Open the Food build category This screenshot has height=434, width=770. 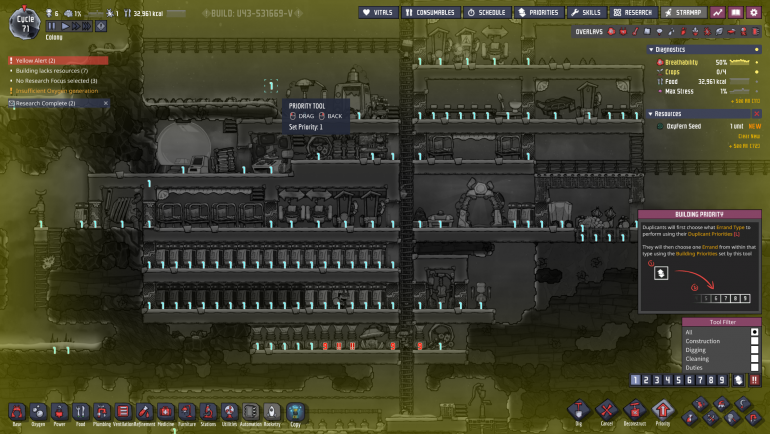81,412
